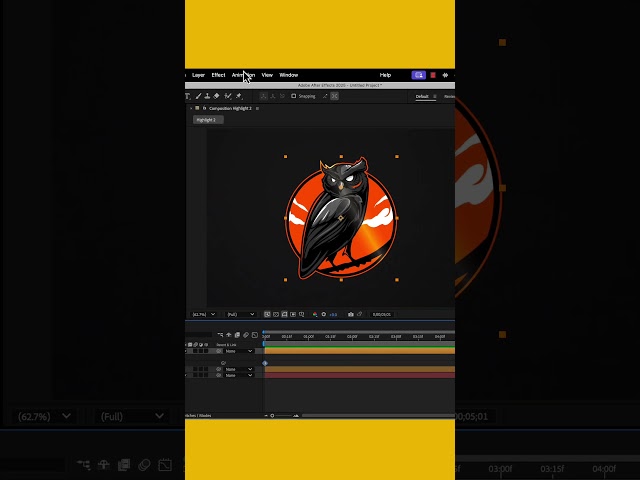Choose World Axis mode icon
The image size is (640, 480).
click(x=273, y=96)
